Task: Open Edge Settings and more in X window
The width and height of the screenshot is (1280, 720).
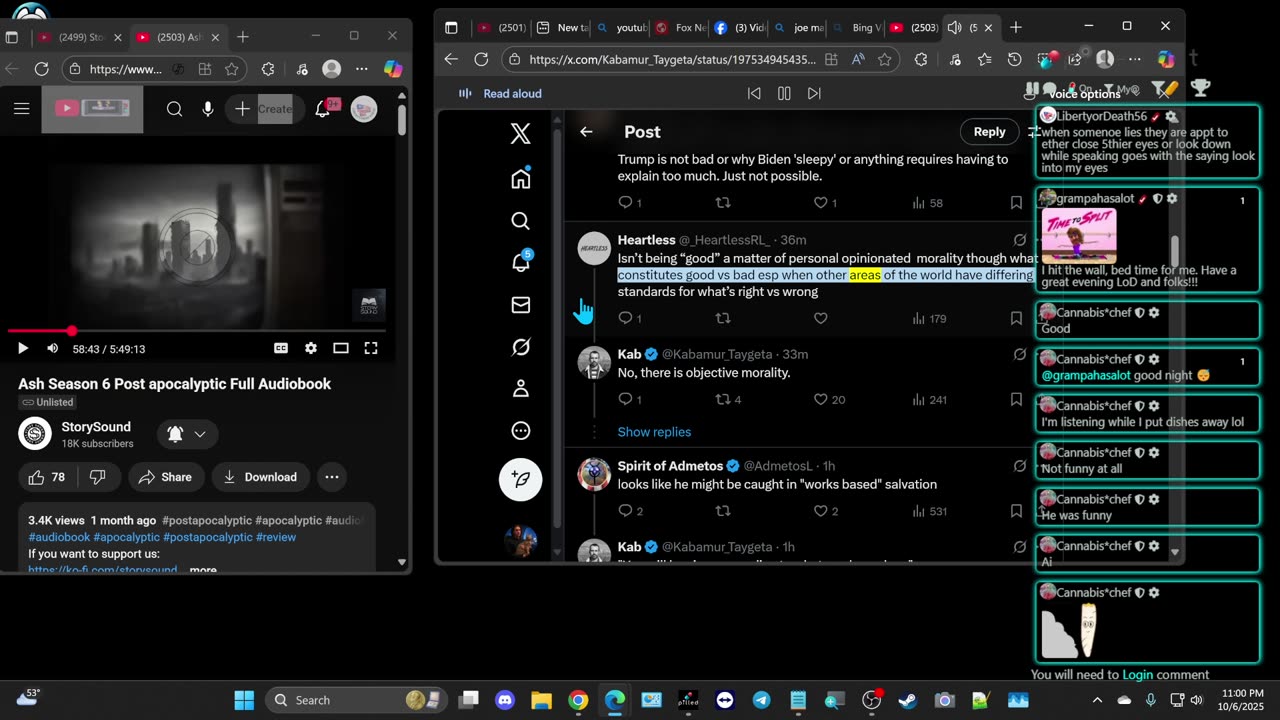Action: tap(1134, 59)
